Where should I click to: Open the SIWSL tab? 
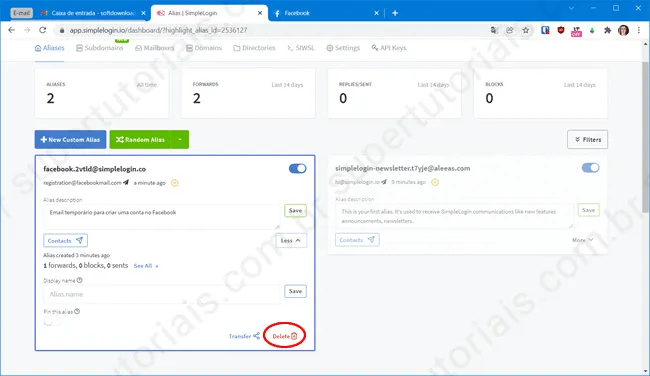pyautogui.click(x=301, y=48)
